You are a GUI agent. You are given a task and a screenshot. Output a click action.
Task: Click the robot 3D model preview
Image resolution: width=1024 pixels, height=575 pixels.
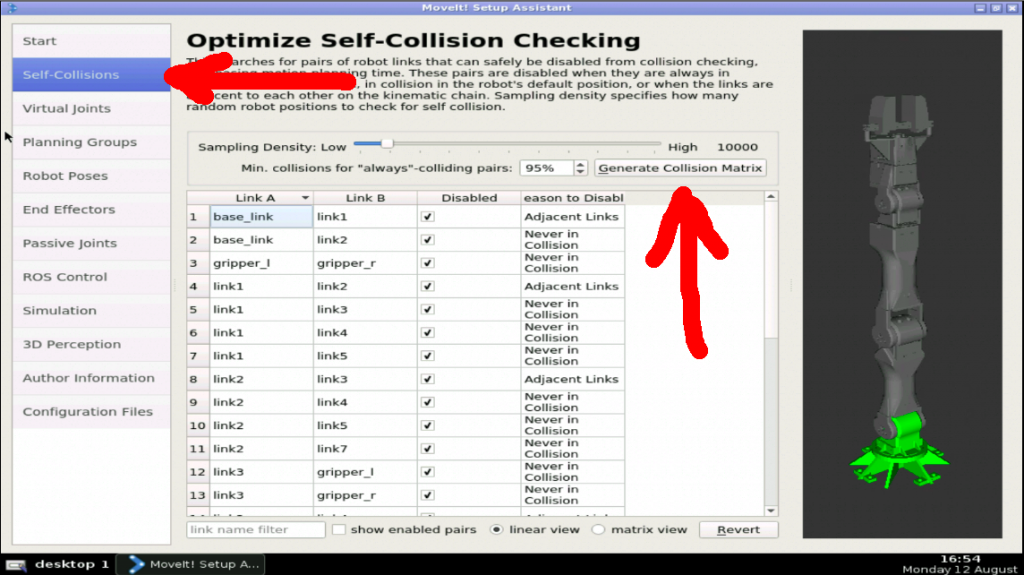click(902, 284)
